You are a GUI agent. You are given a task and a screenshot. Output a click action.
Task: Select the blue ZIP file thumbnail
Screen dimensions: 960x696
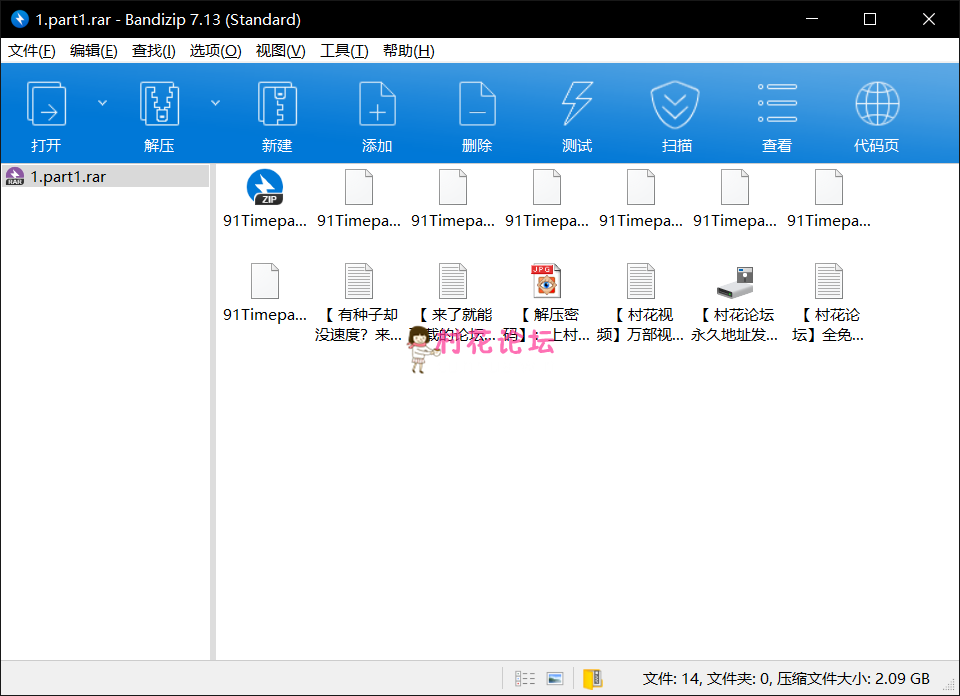tap(263, 186)
